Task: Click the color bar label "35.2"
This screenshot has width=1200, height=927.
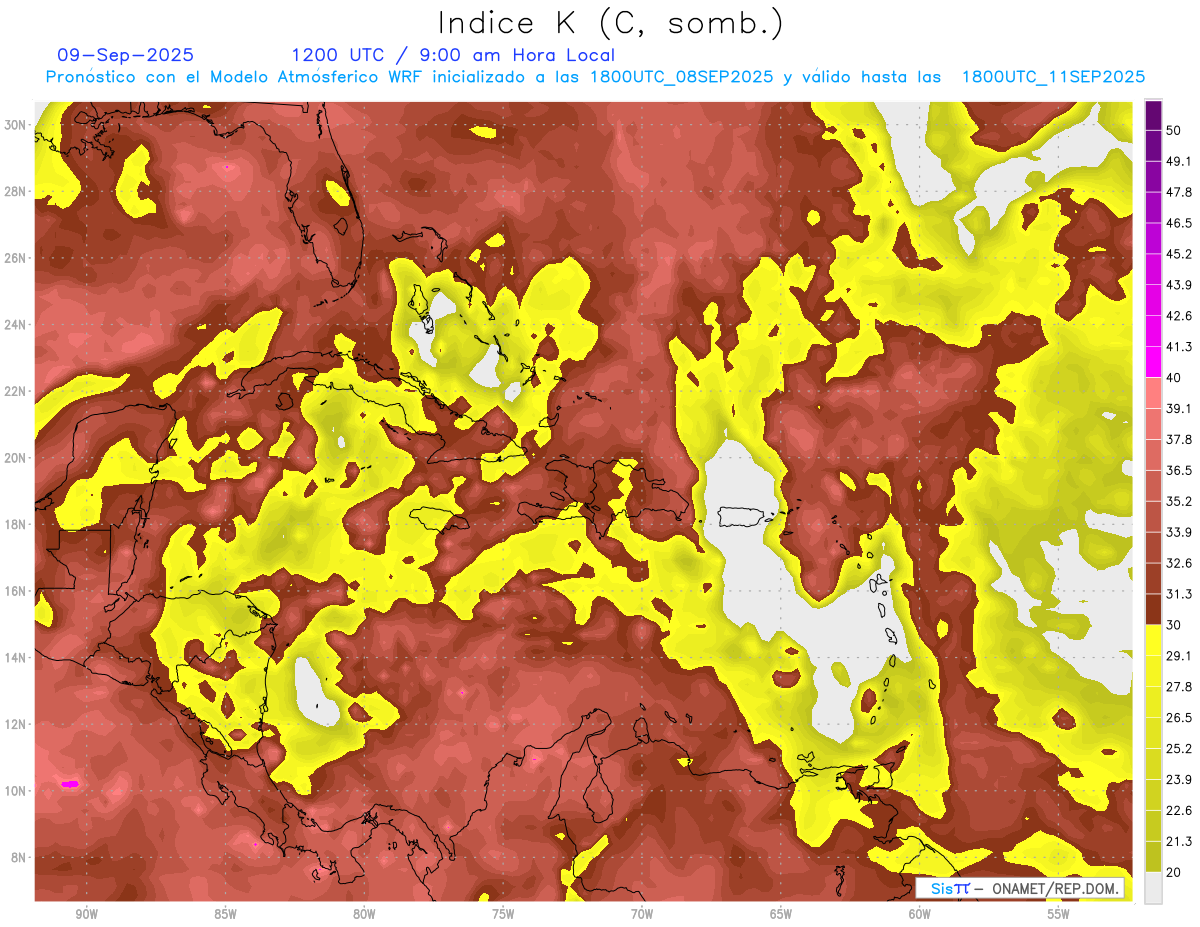Action: (1179, 501)
